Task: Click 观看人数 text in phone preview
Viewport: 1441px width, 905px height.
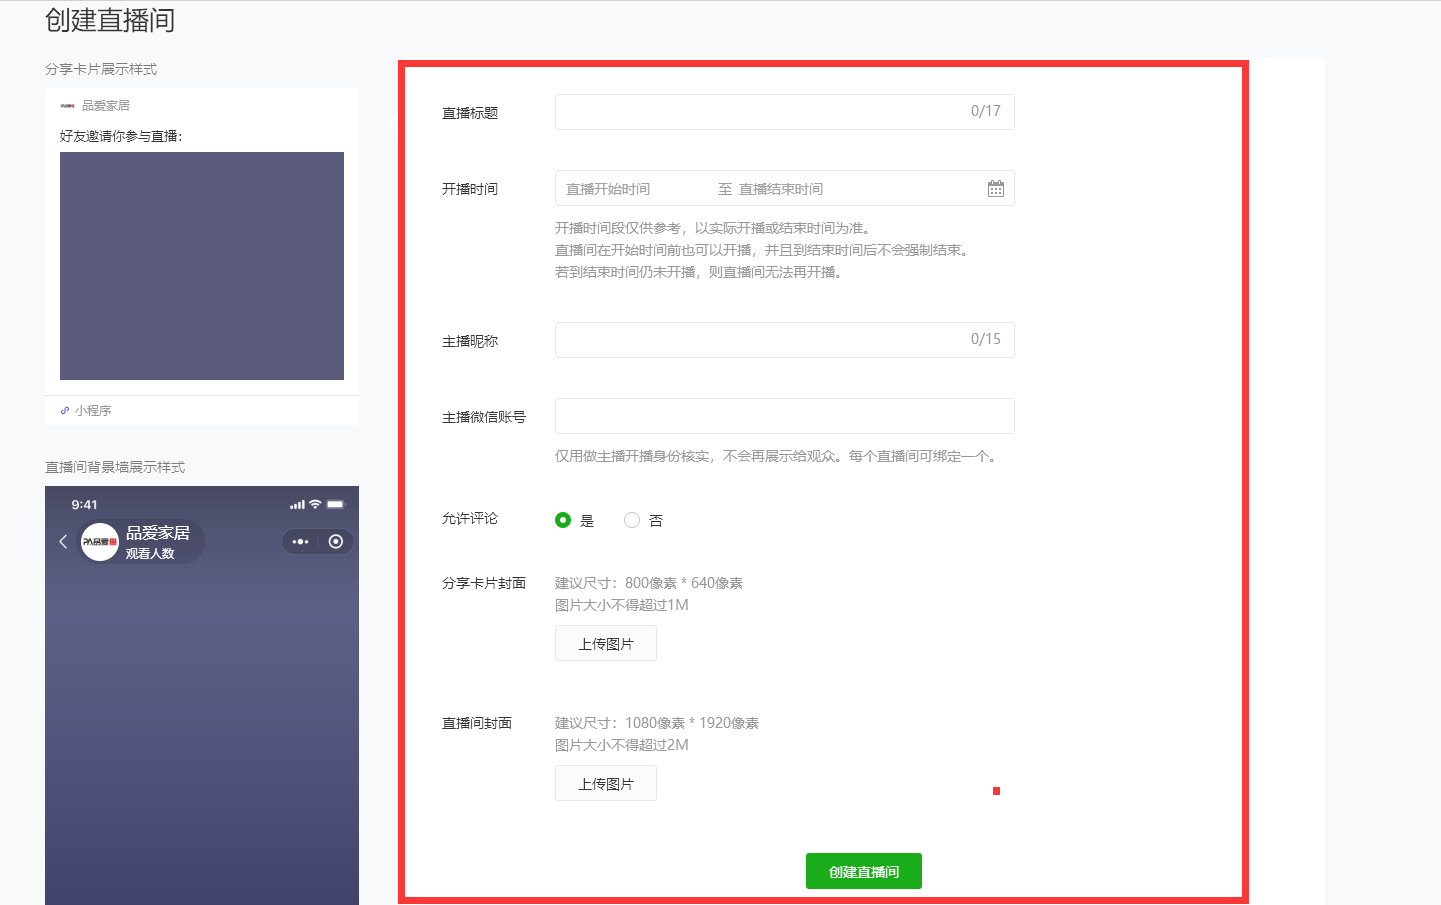Action: point(150,553)
